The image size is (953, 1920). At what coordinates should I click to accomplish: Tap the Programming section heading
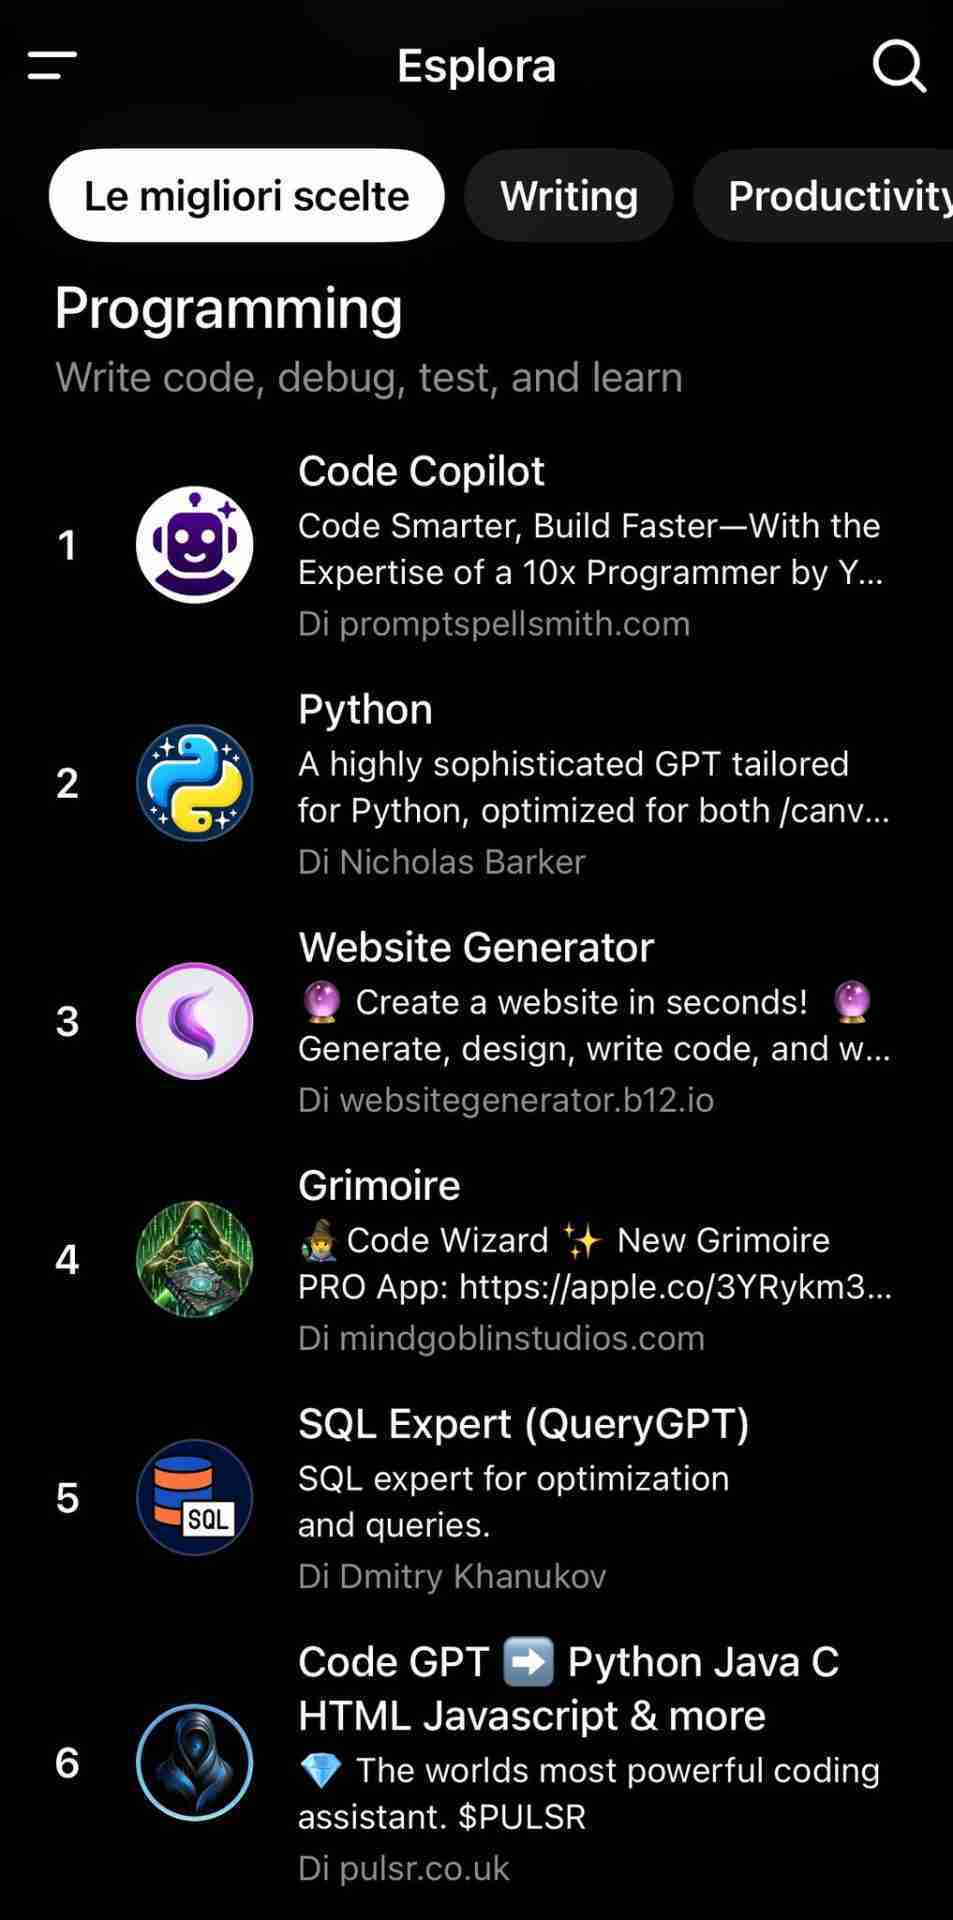click(x=228, y=308)
